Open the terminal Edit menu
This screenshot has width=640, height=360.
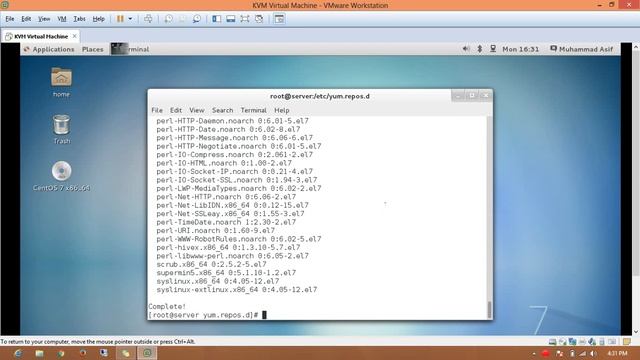coord(176,110)
